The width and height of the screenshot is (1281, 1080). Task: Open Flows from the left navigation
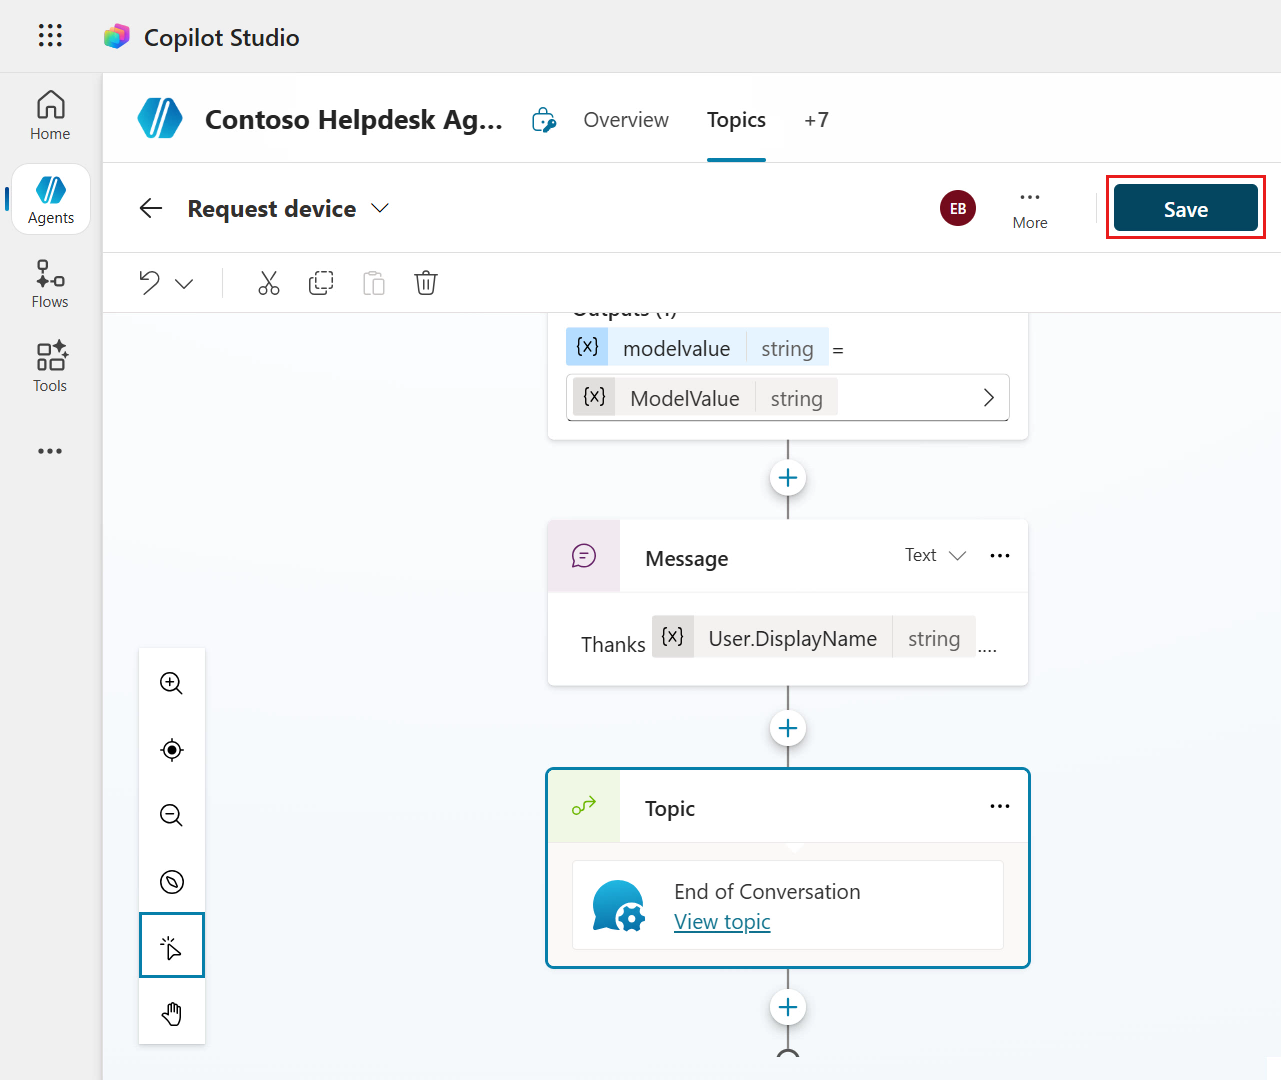50,284
